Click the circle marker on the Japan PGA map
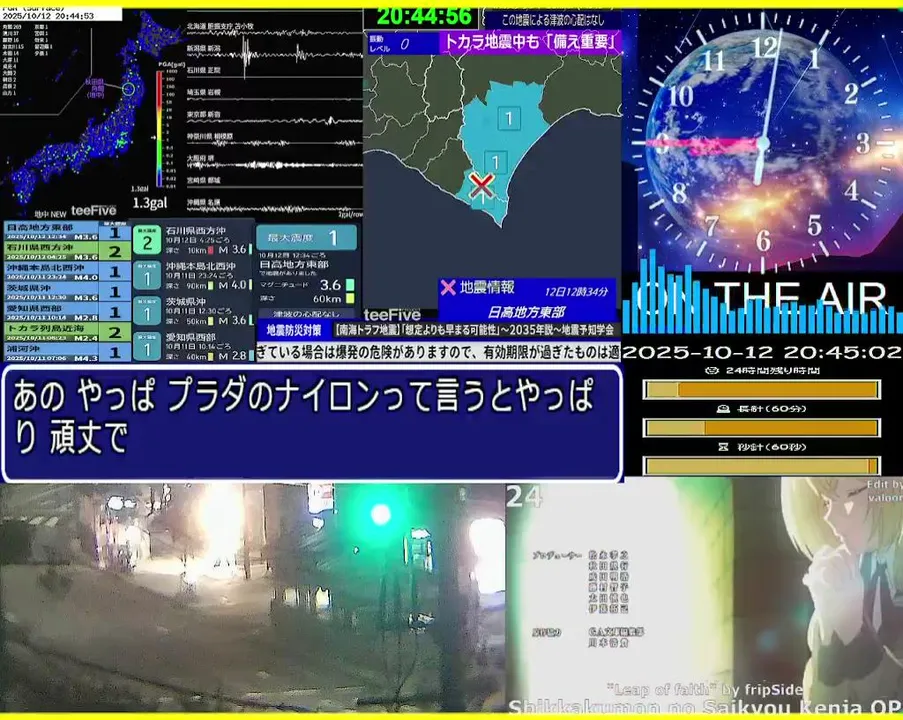This screenshot has height=720, width=903. tap(128, 89)
